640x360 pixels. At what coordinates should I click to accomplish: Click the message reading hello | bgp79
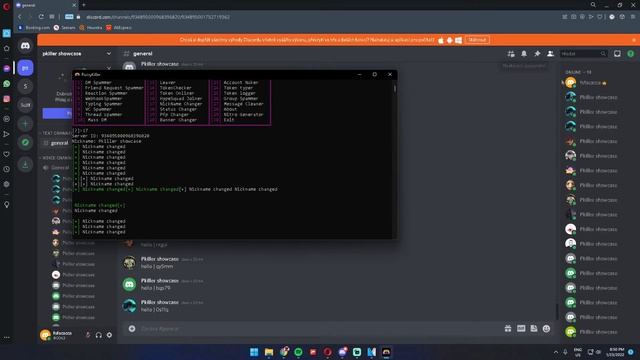click(156, 288)
